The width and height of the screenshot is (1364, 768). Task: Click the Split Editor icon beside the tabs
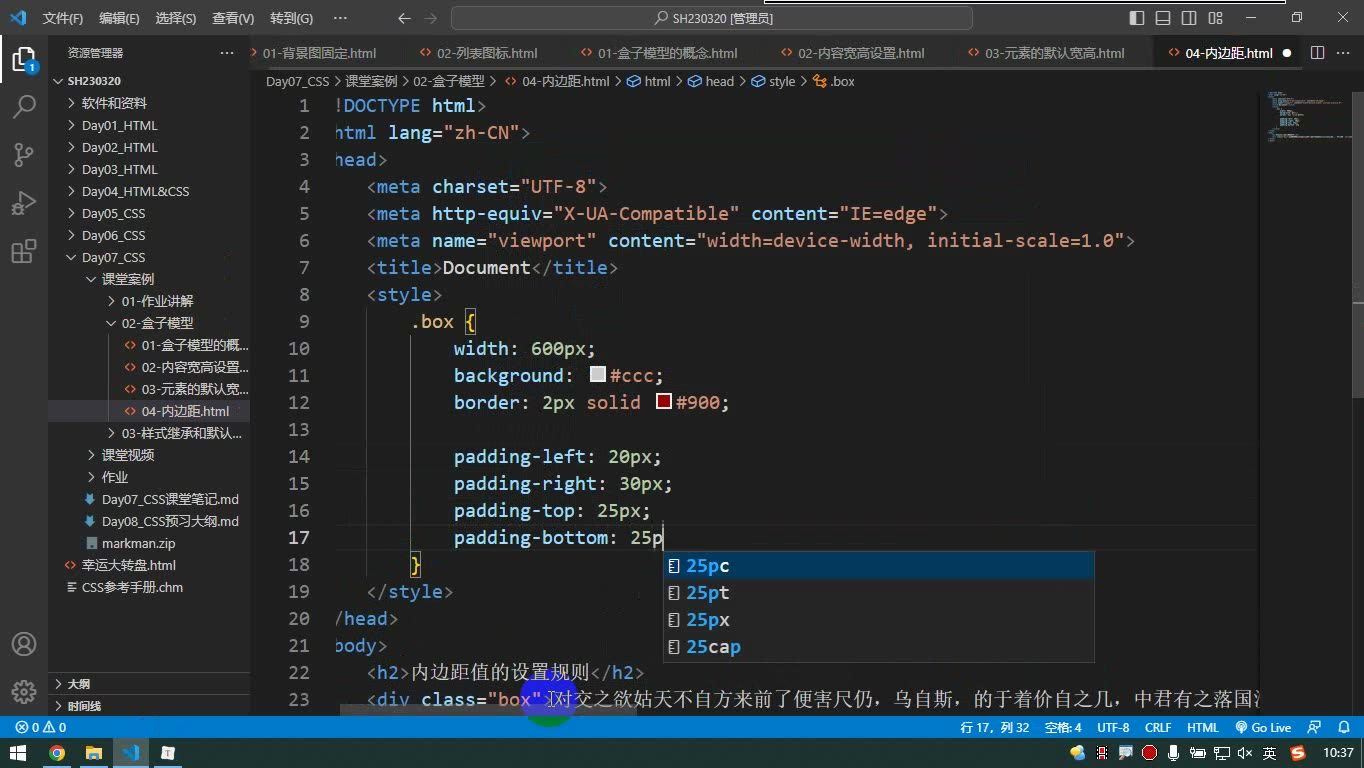[x=1317, y=53]
